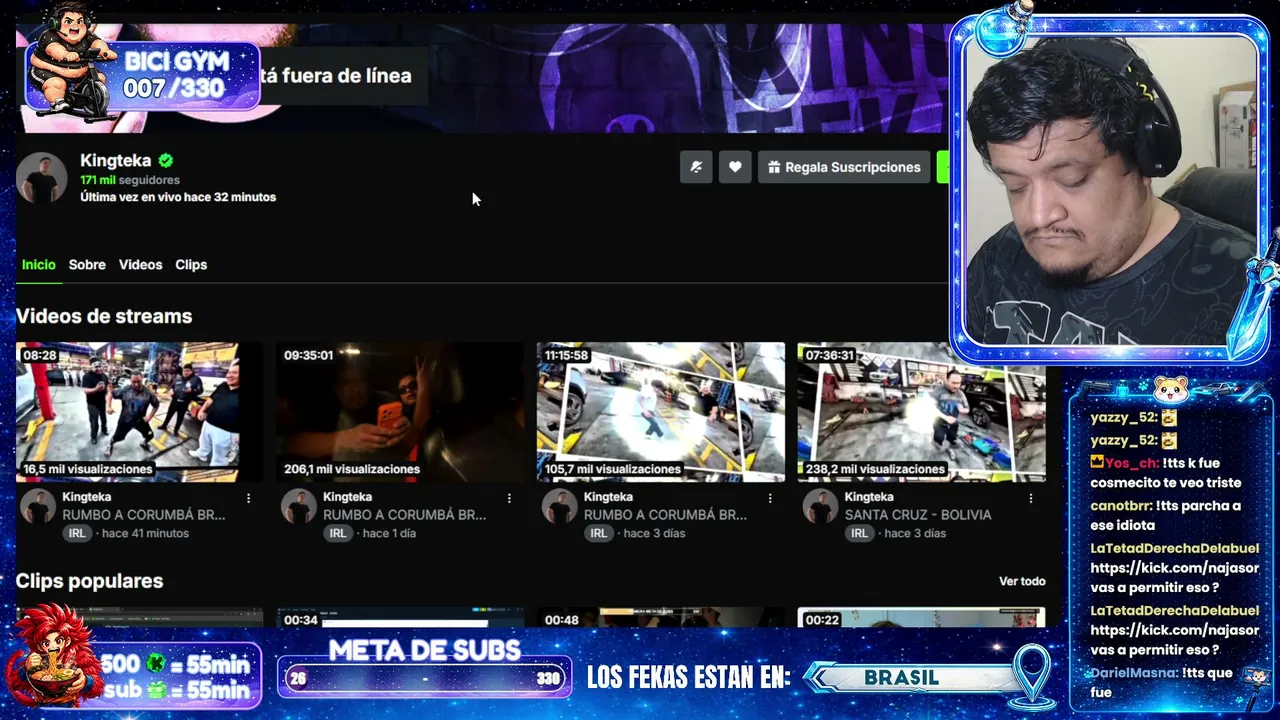Click the notification bell icon beside the heart
The height and width of the screenshot is (720, 1280).
pyautogui.click(x=696, y=167)
